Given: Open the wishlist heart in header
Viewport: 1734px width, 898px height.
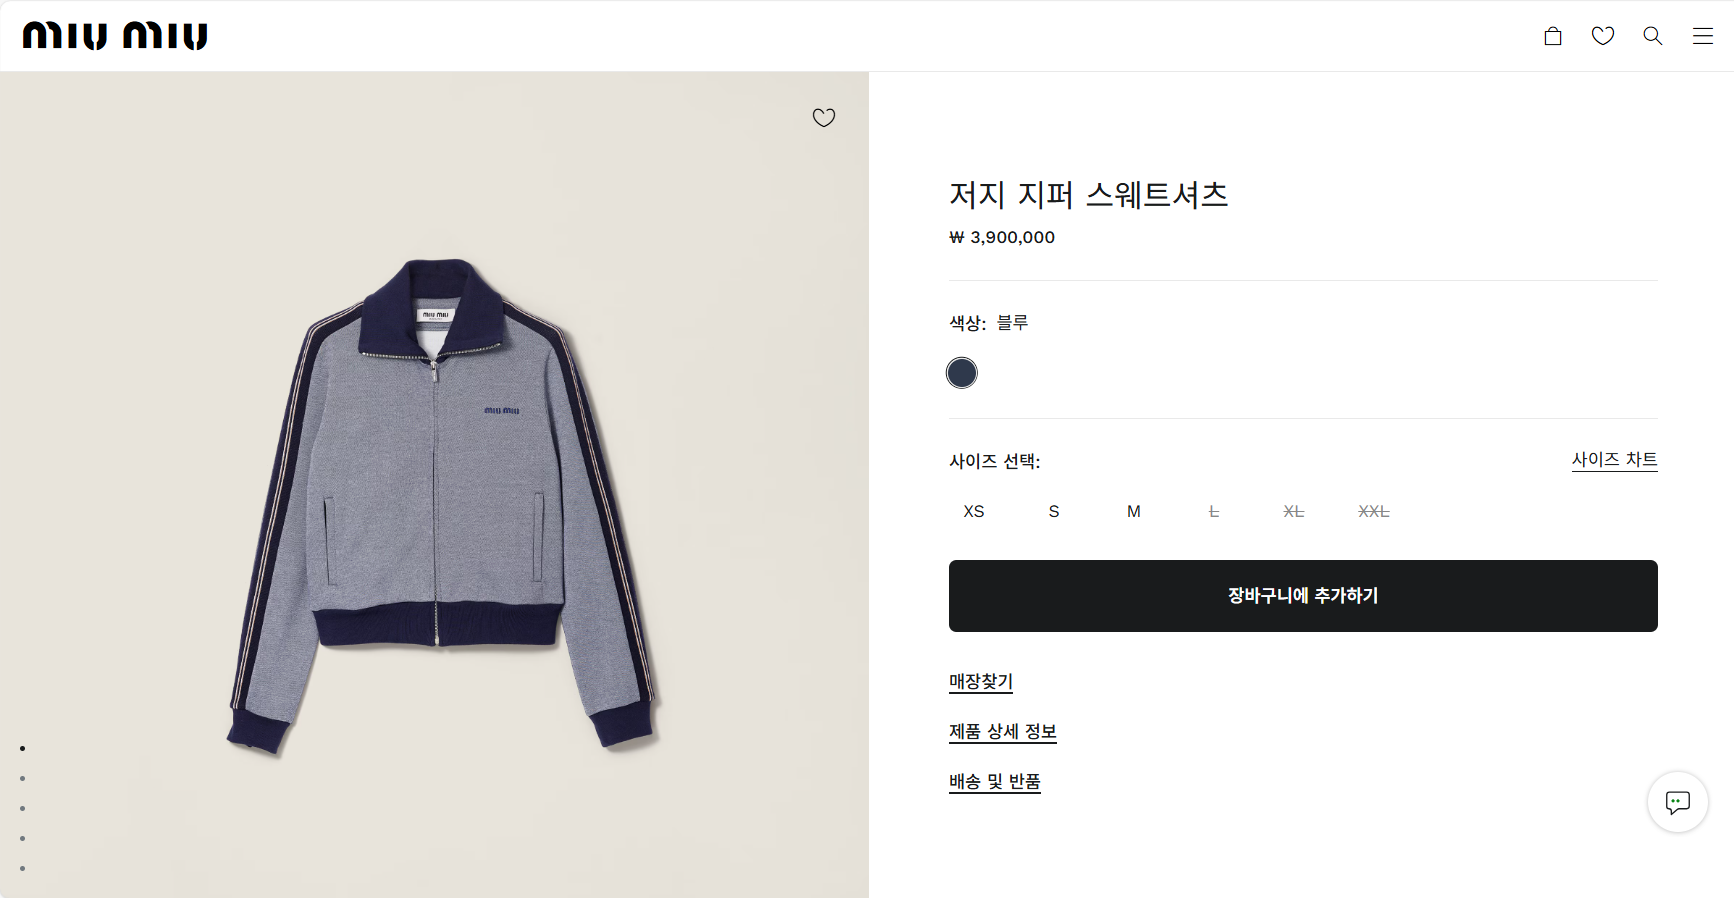Looking at the screenshot, I should click(1603, 36).
